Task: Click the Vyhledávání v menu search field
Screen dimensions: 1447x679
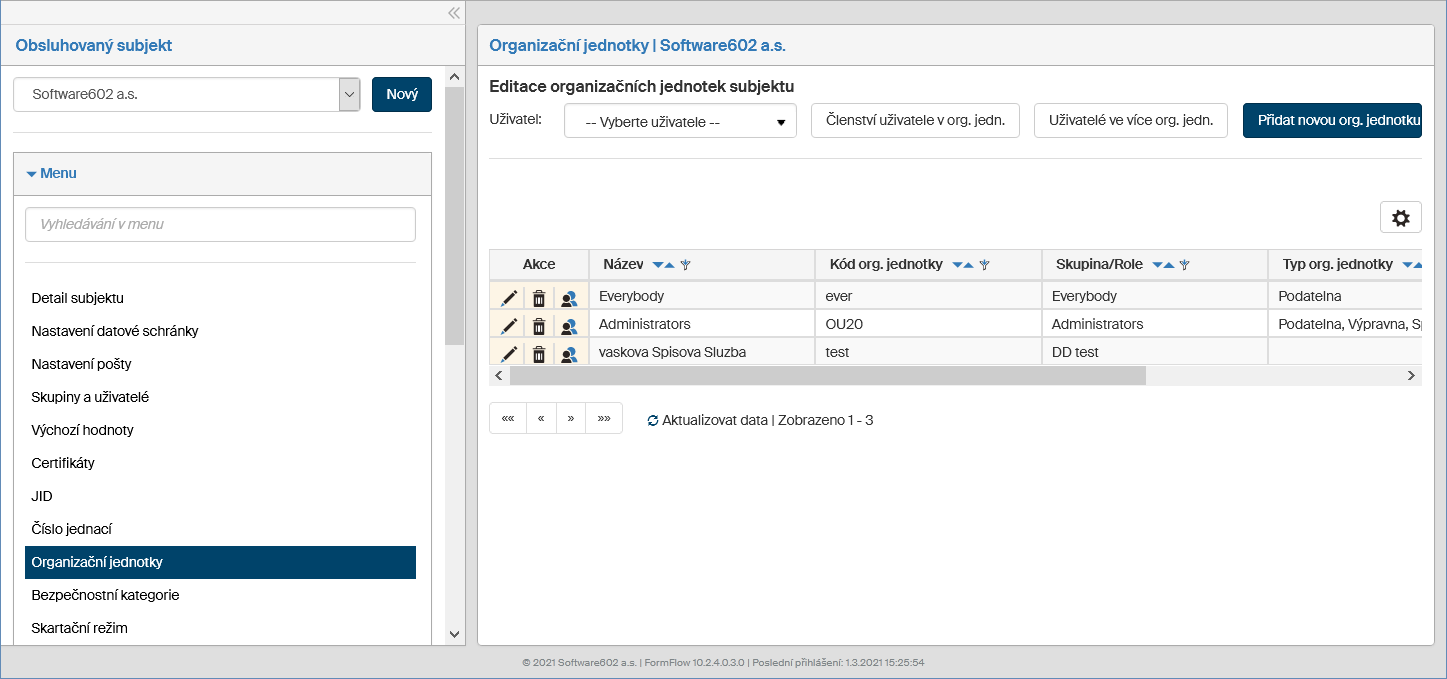Action: (x=220, y=225)
